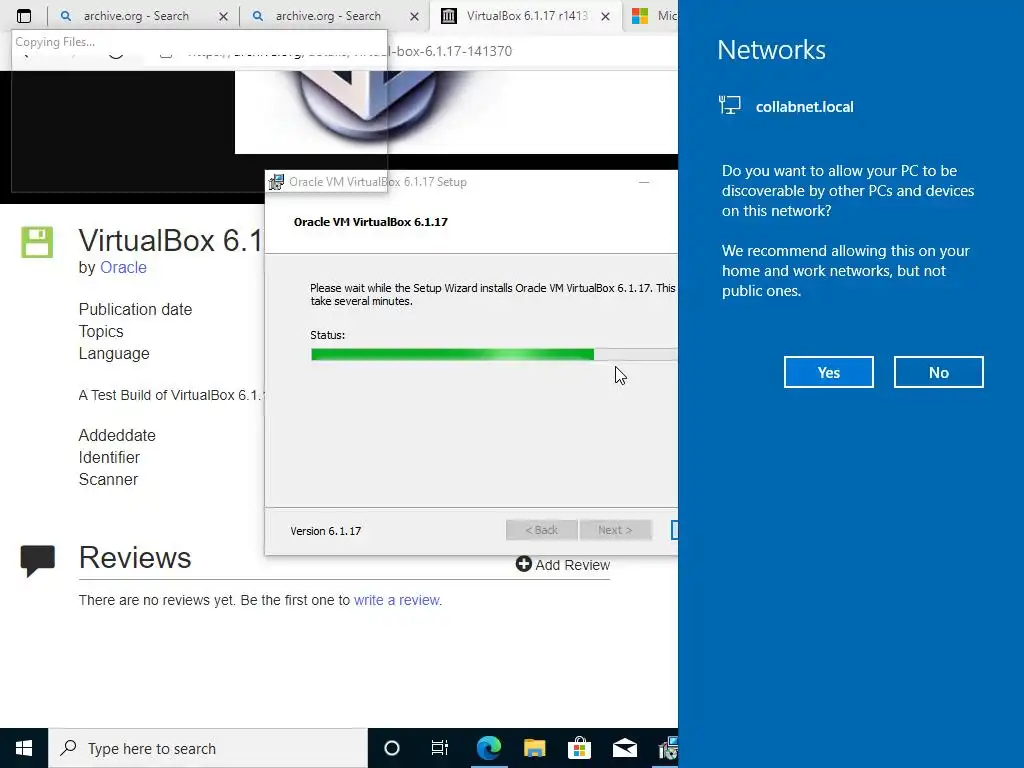Click the VirtualBox Setup title bar icon
The height and width of the screenshot is (768, 1024).
tap(276, 182)
